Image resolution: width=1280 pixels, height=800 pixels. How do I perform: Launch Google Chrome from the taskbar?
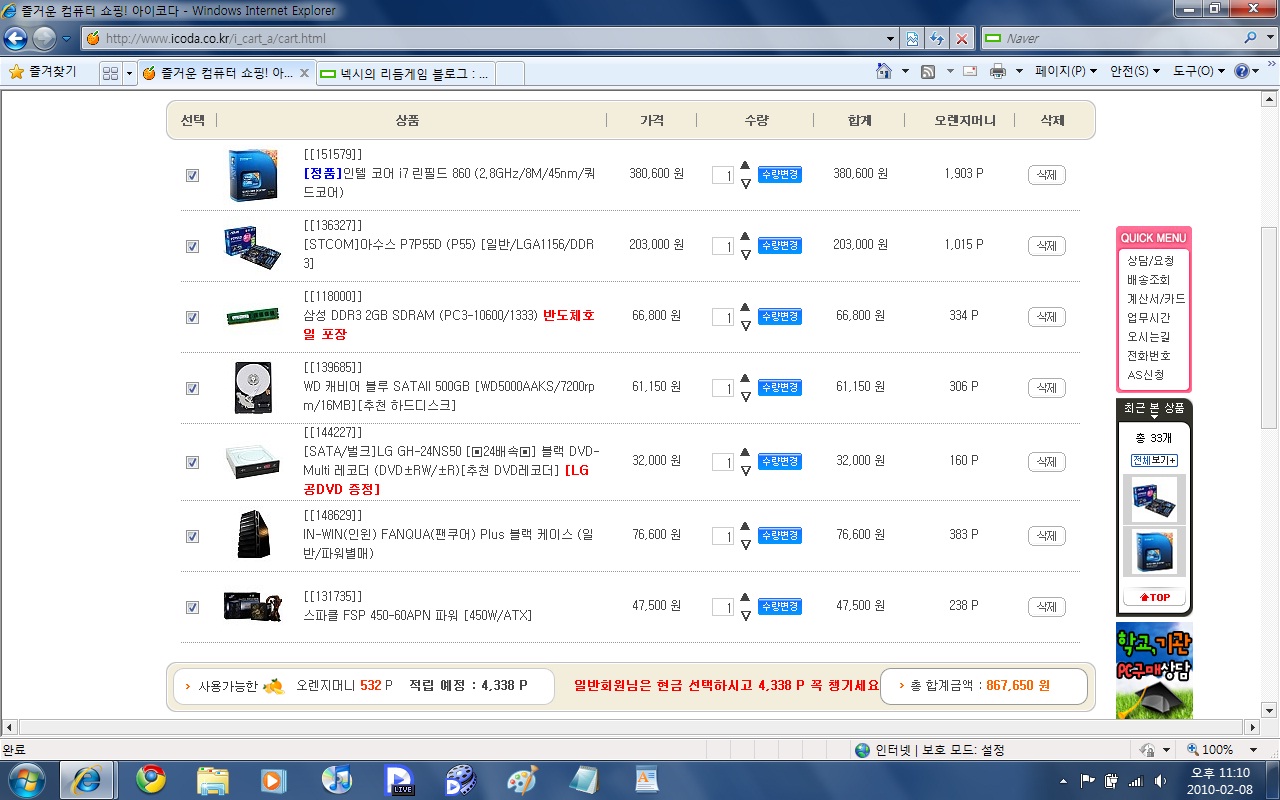click(151, 779)
